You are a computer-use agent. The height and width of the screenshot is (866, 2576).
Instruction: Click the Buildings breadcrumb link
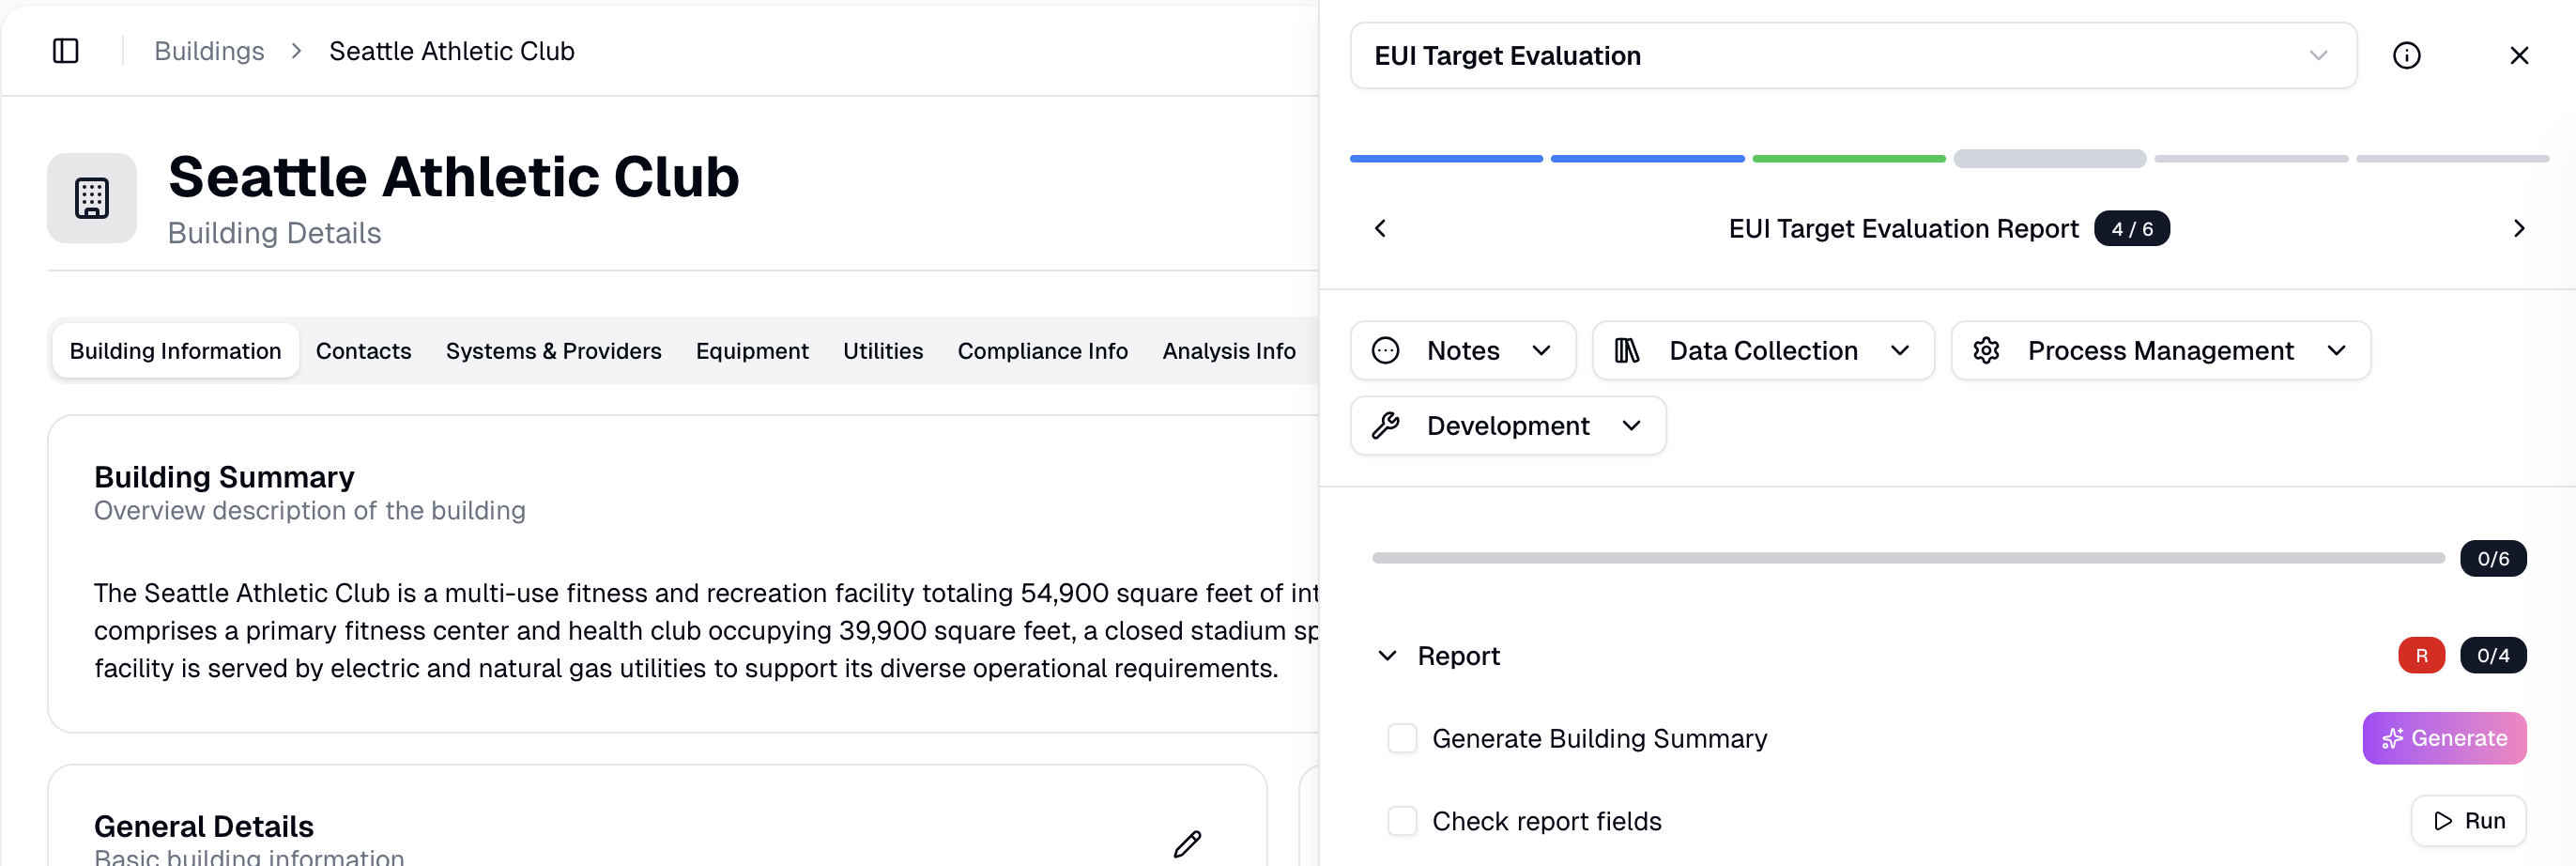[x=209, y=51]
